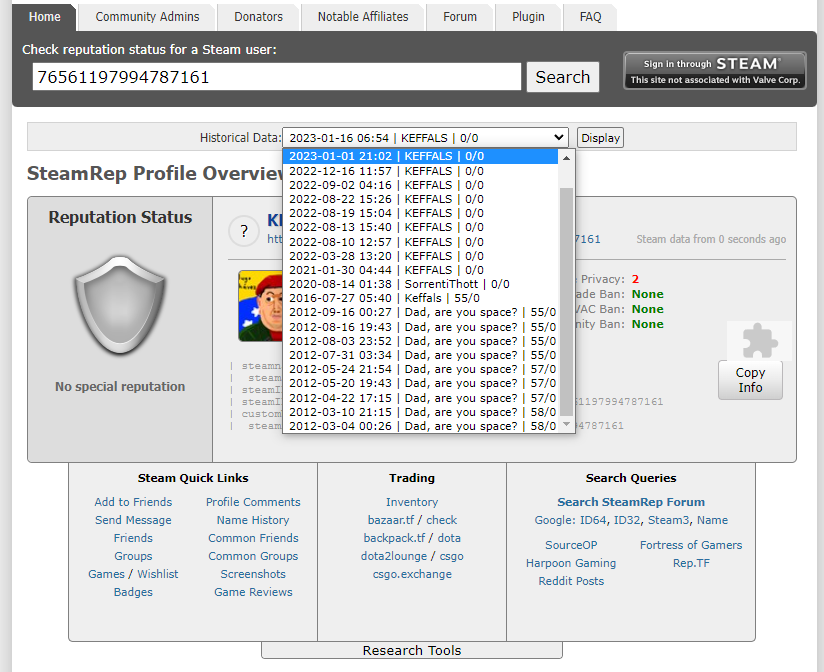Image resolution: width=824 pixels, height=672 pixels.
Task: Click scroll-down arrow in history list
Action: (x=567, y=425)
